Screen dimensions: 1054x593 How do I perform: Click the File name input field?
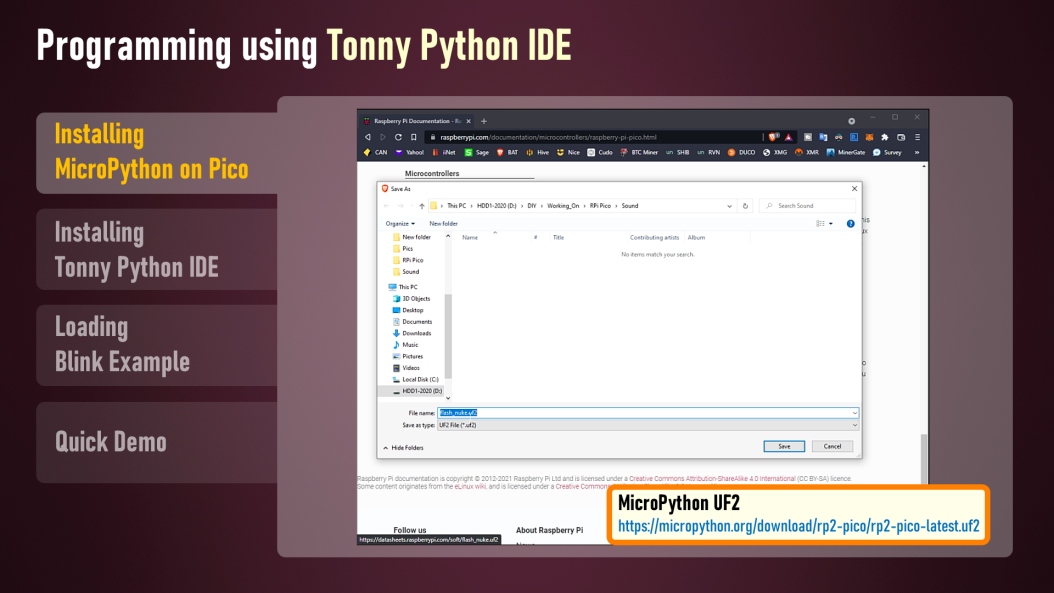coord(648,413)
